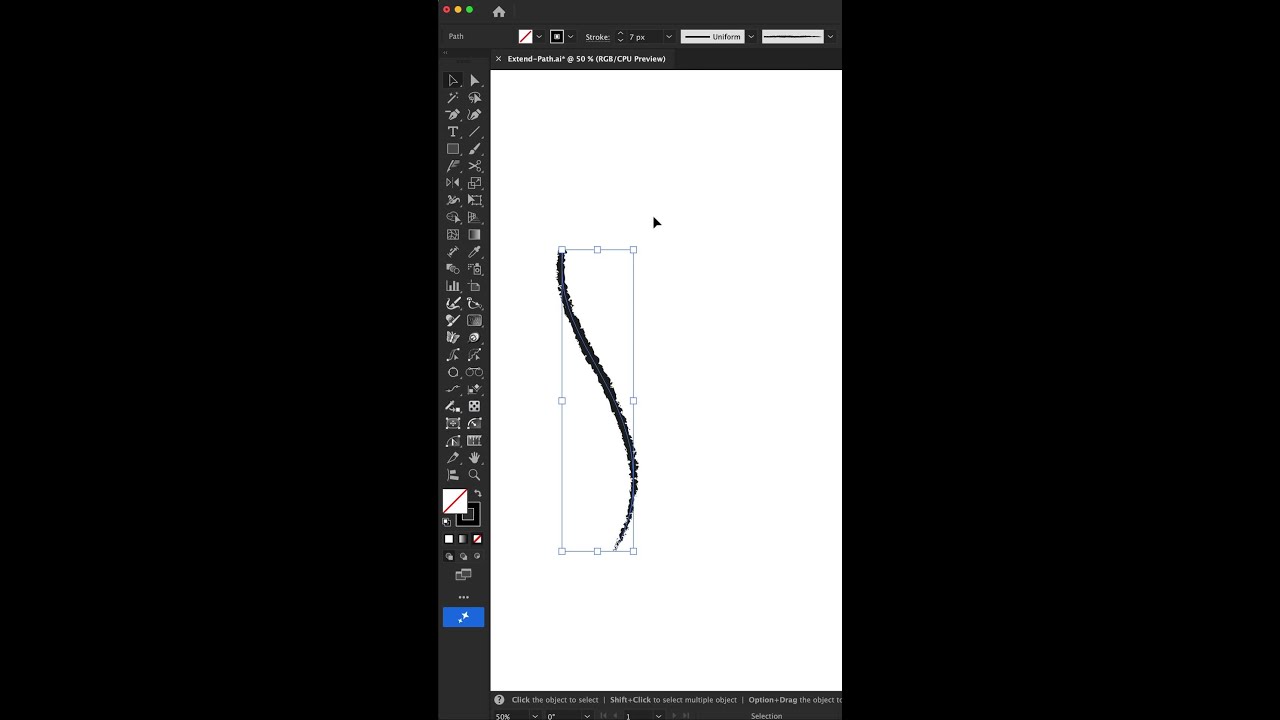Select the Scale tool

[x=475, y=183]
